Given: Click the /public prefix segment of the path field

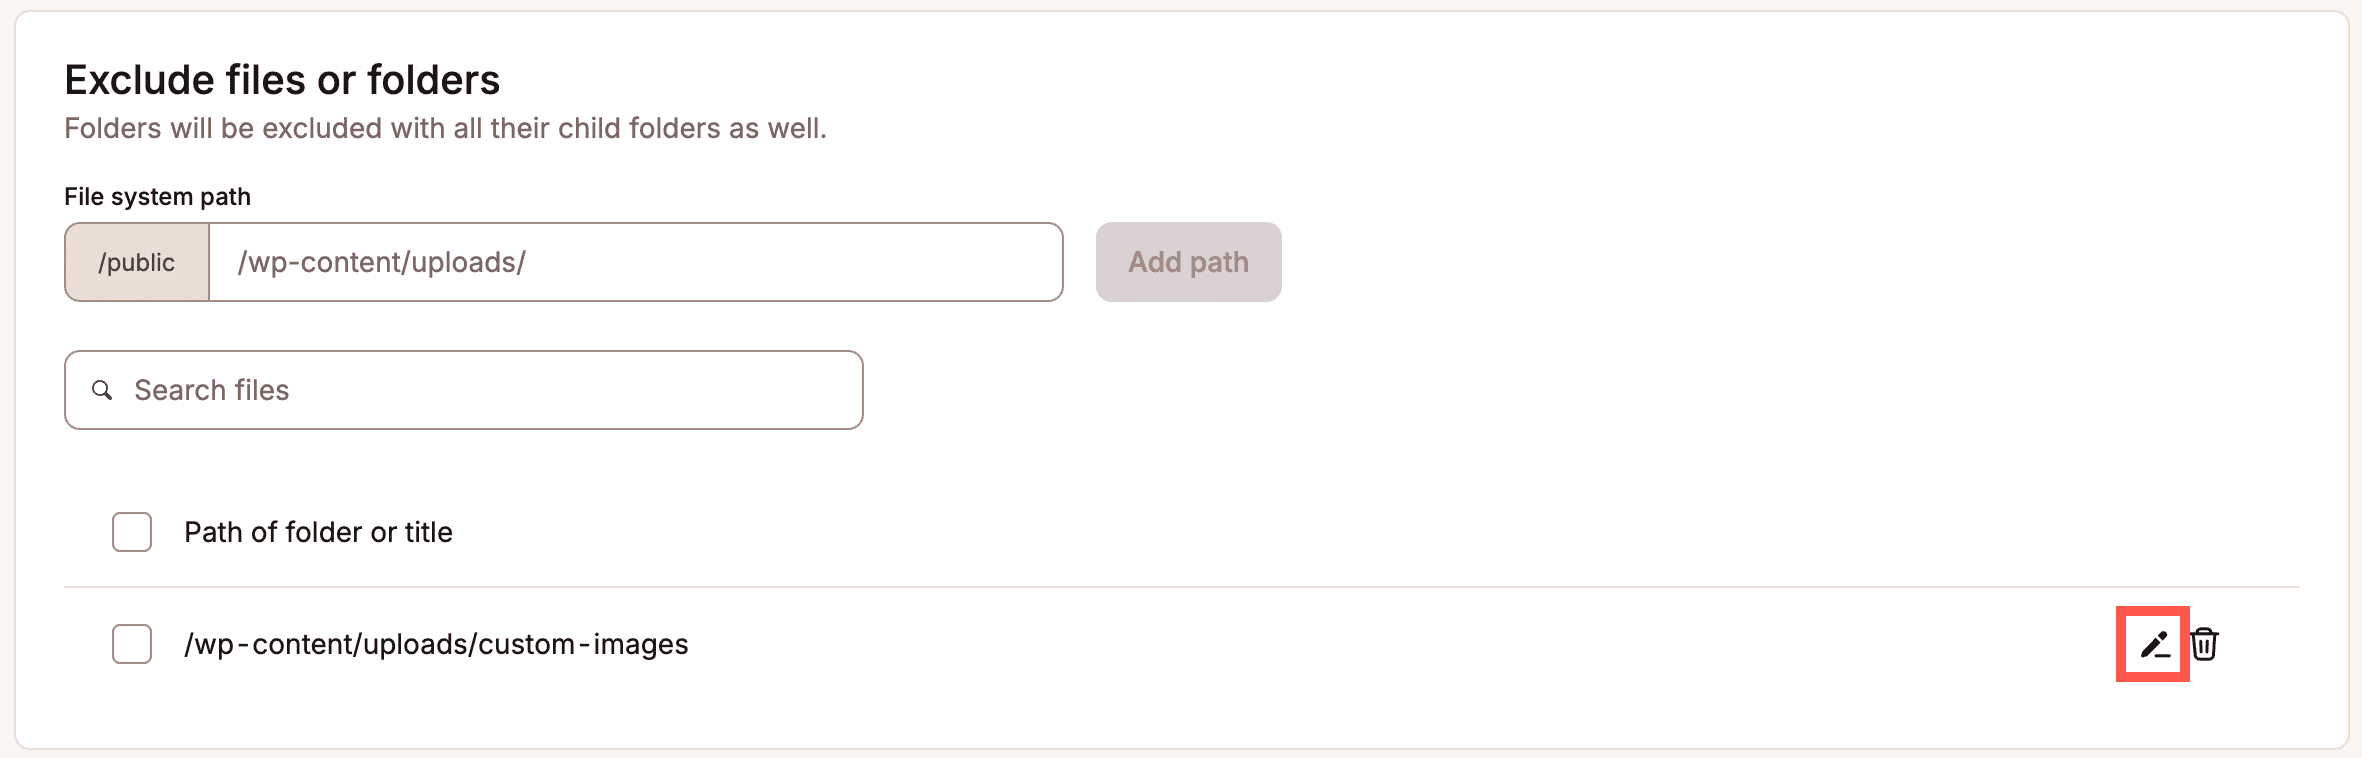Looking at the screenshot, I should pyautogui.click(x=137, y=262).
